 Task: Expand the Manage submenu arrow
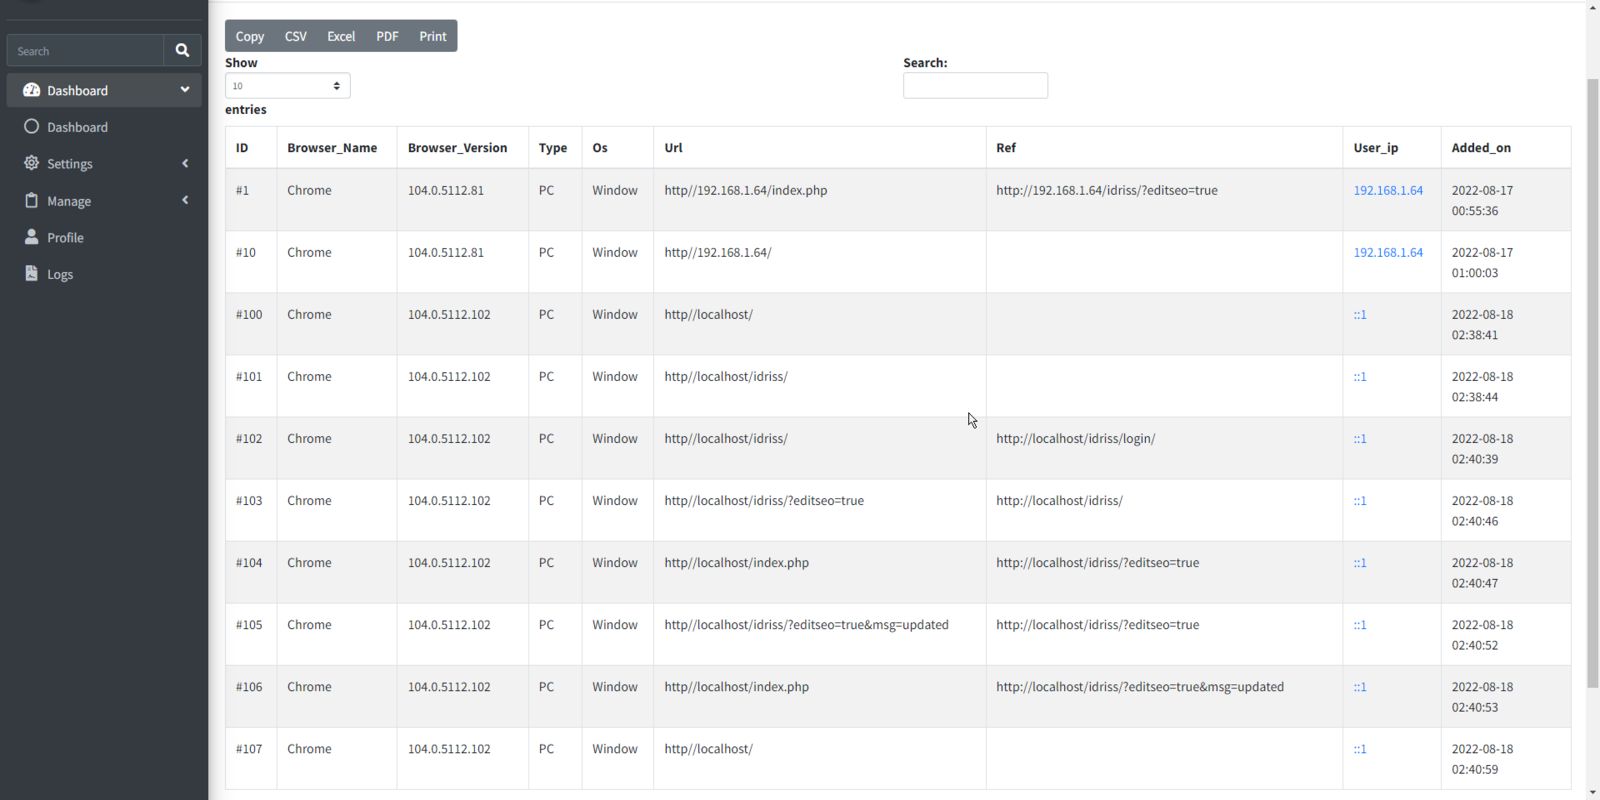coord(185,200)
